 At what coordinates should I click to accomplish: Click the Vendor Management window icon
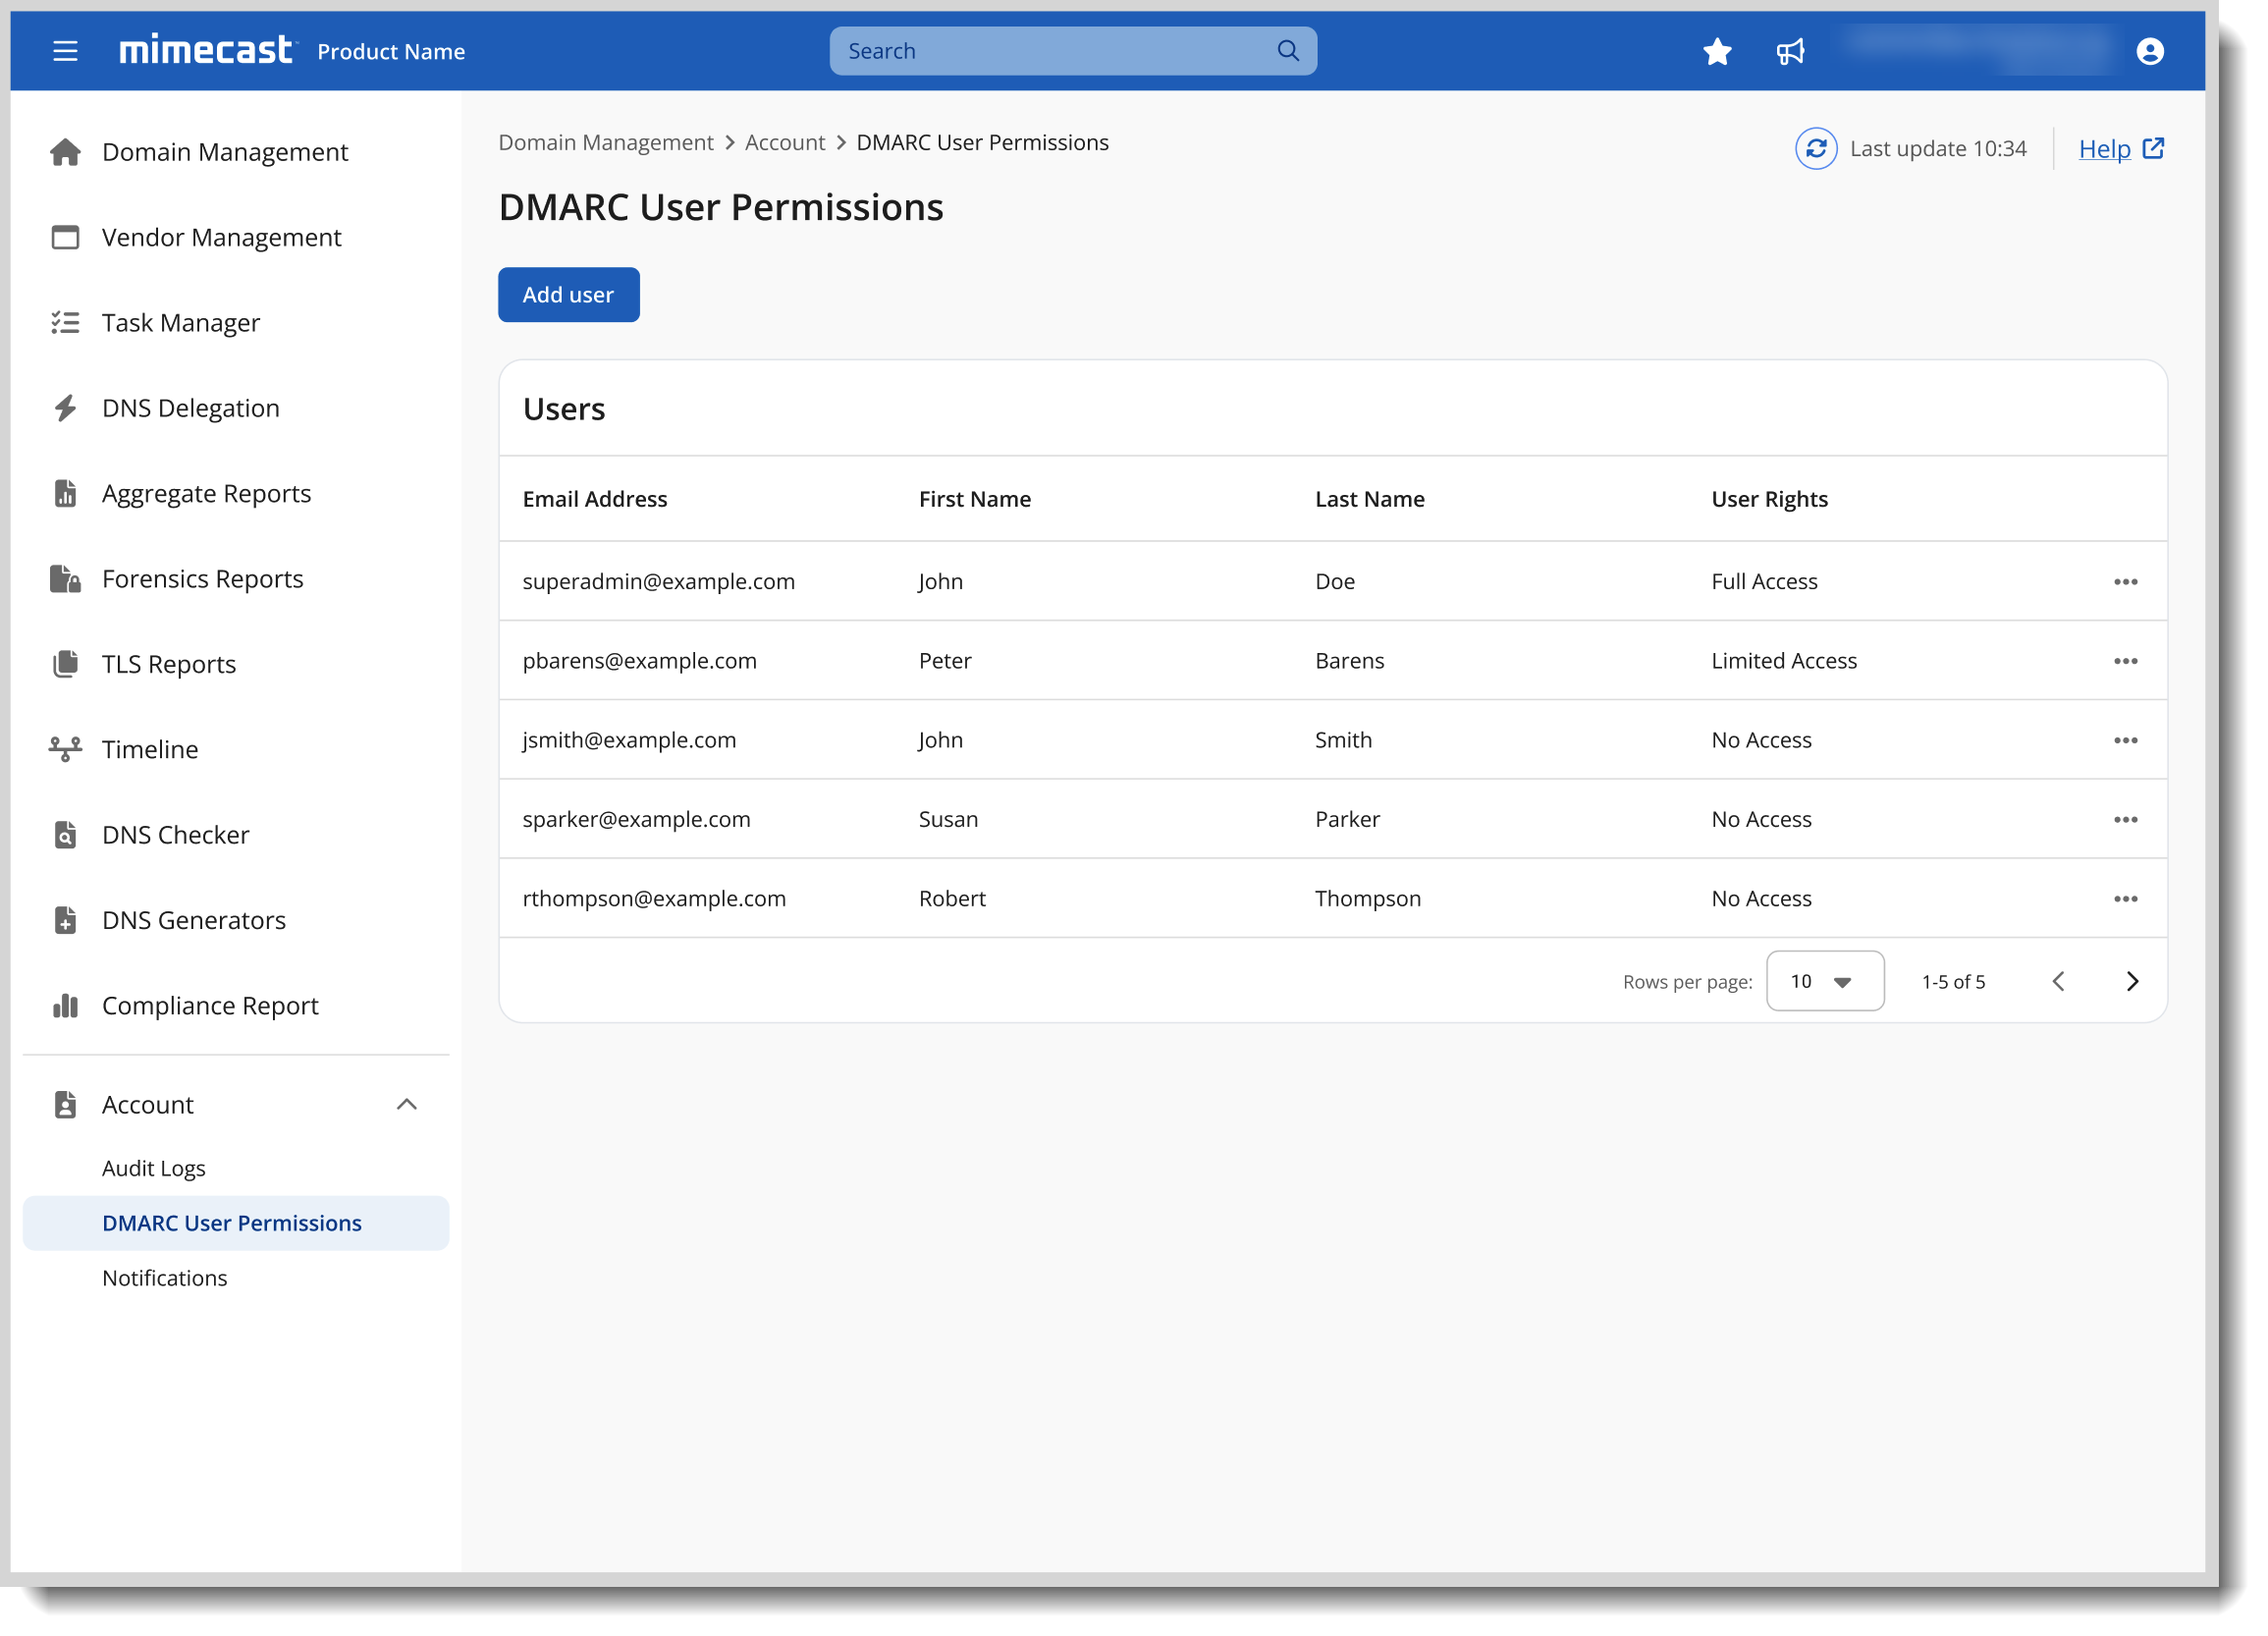pyautogui.click(x=65, y=237)
